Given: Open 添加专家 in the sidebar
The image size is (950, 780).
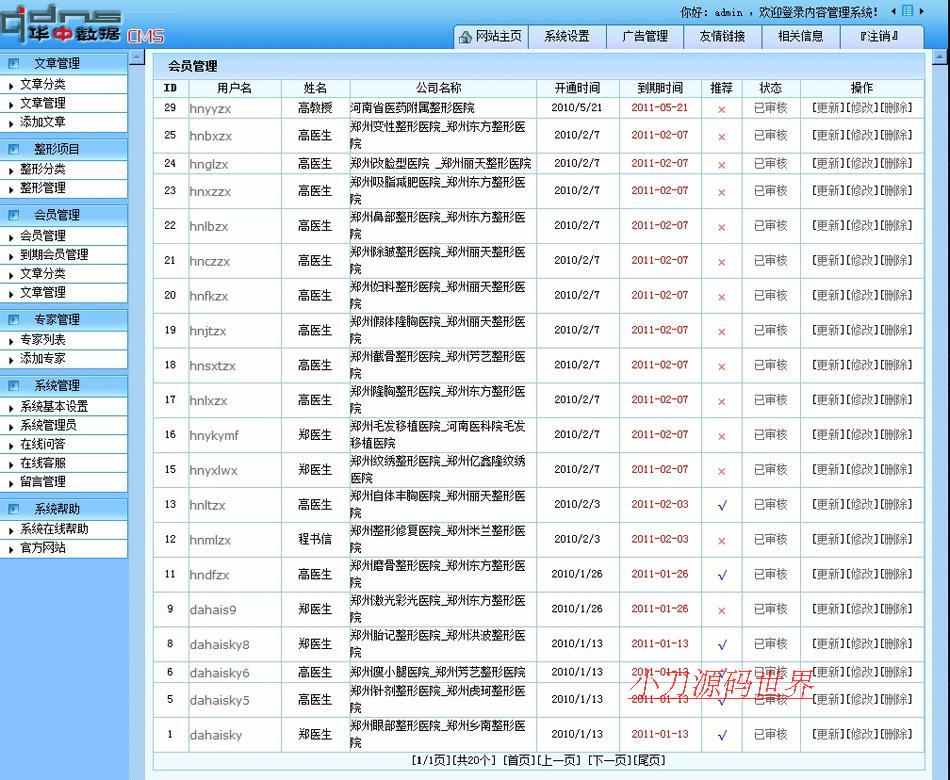Looking at the screenshot, I should [x=42, y=358].
